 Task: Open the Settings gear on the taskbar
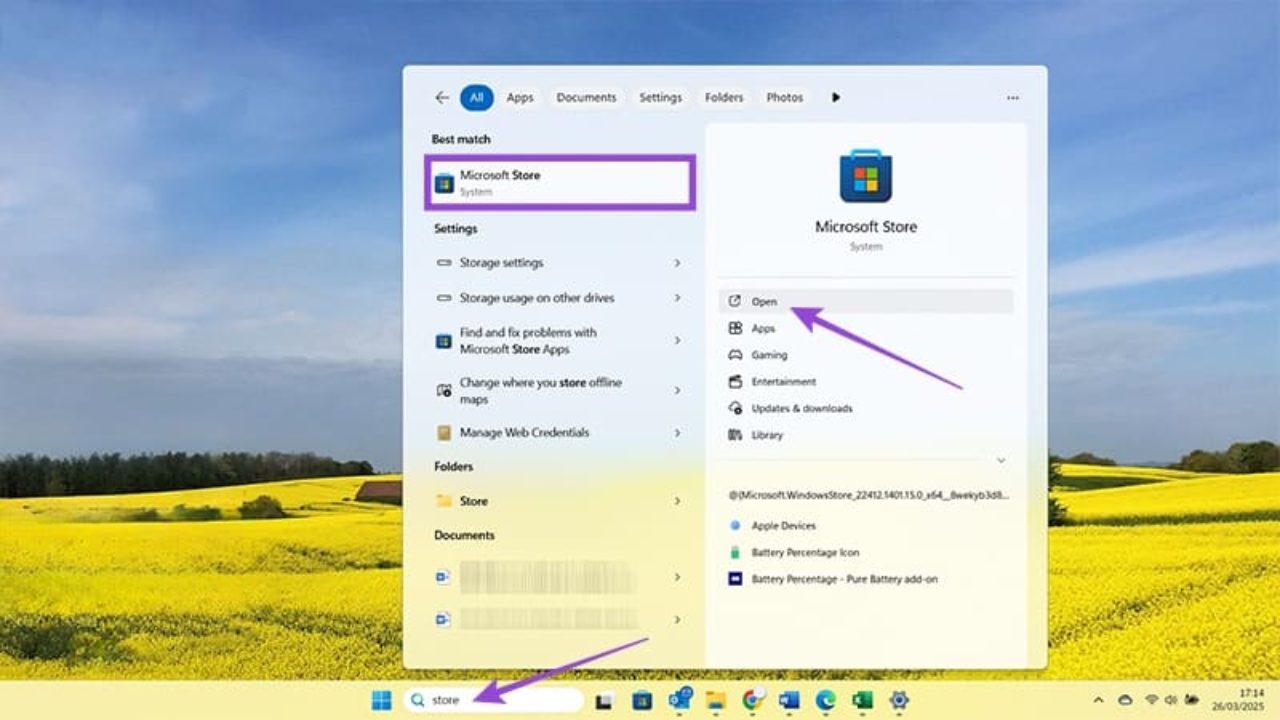pyautogui.click(x=897, y=700)
